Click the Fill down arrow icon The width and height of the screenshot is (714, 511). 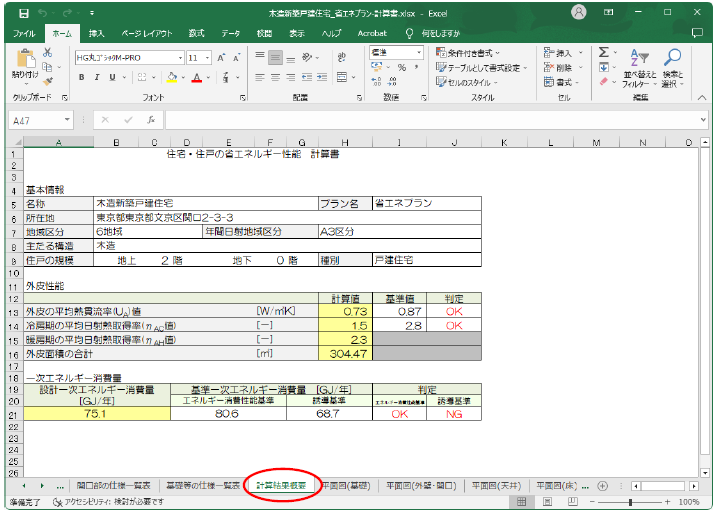(604, 67)
